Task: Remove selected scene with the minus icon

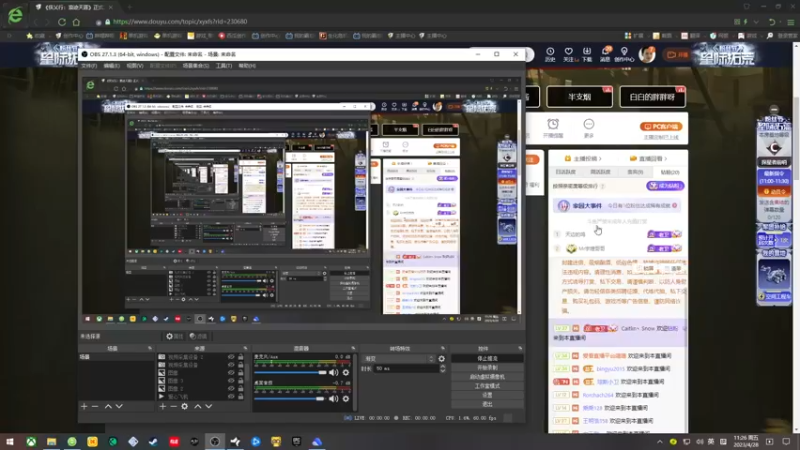Action: [x=95, y=407]
